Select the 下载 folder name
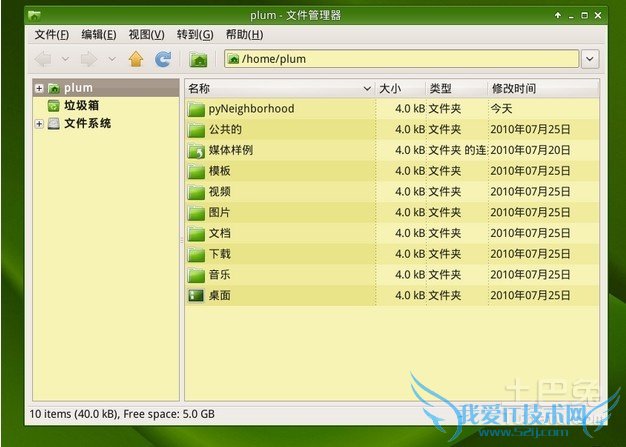 [x=220, y=254]
